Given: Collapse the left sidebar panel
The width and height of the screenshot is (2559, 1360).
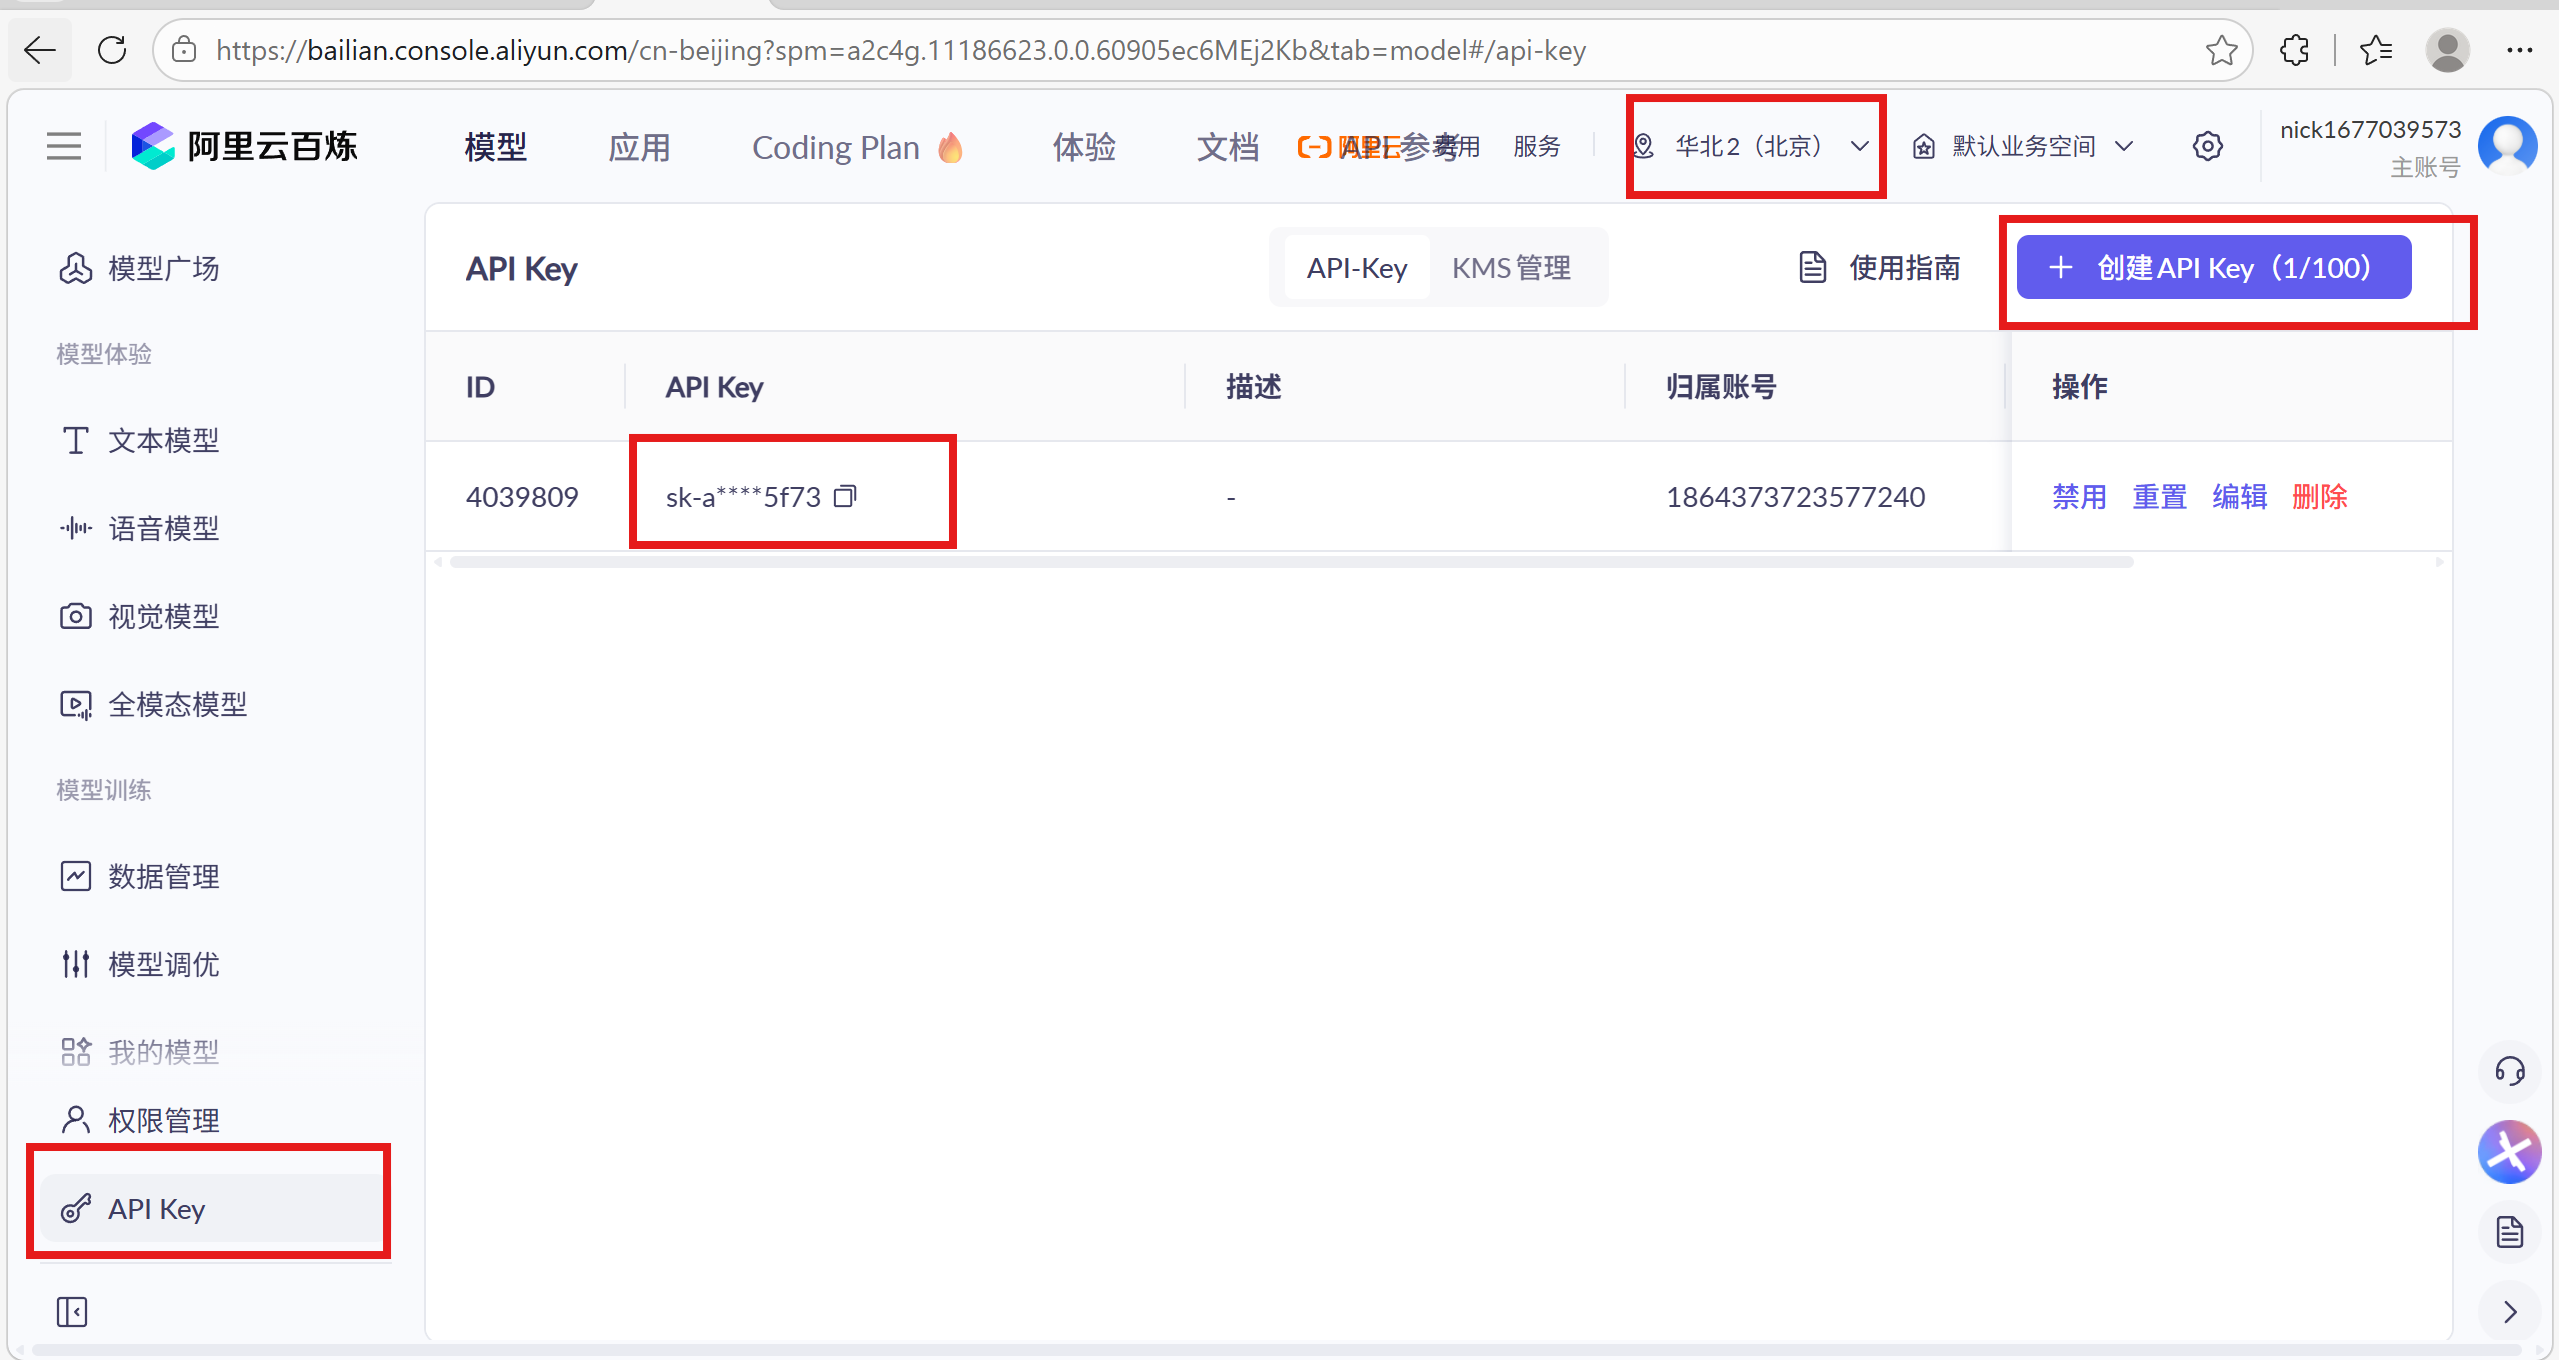Looking at the screenshot, I should [72, 1311].
